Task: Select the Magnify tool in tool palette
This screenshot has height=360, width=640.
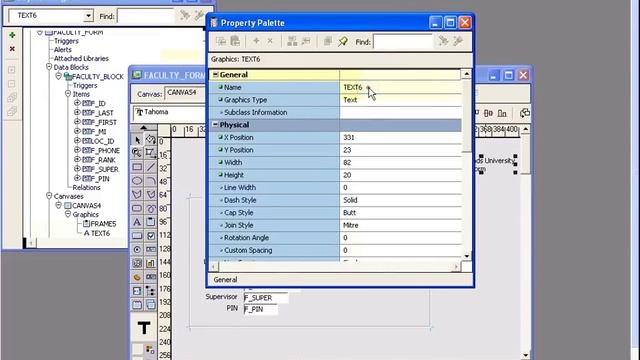Action: click(137, 153)
